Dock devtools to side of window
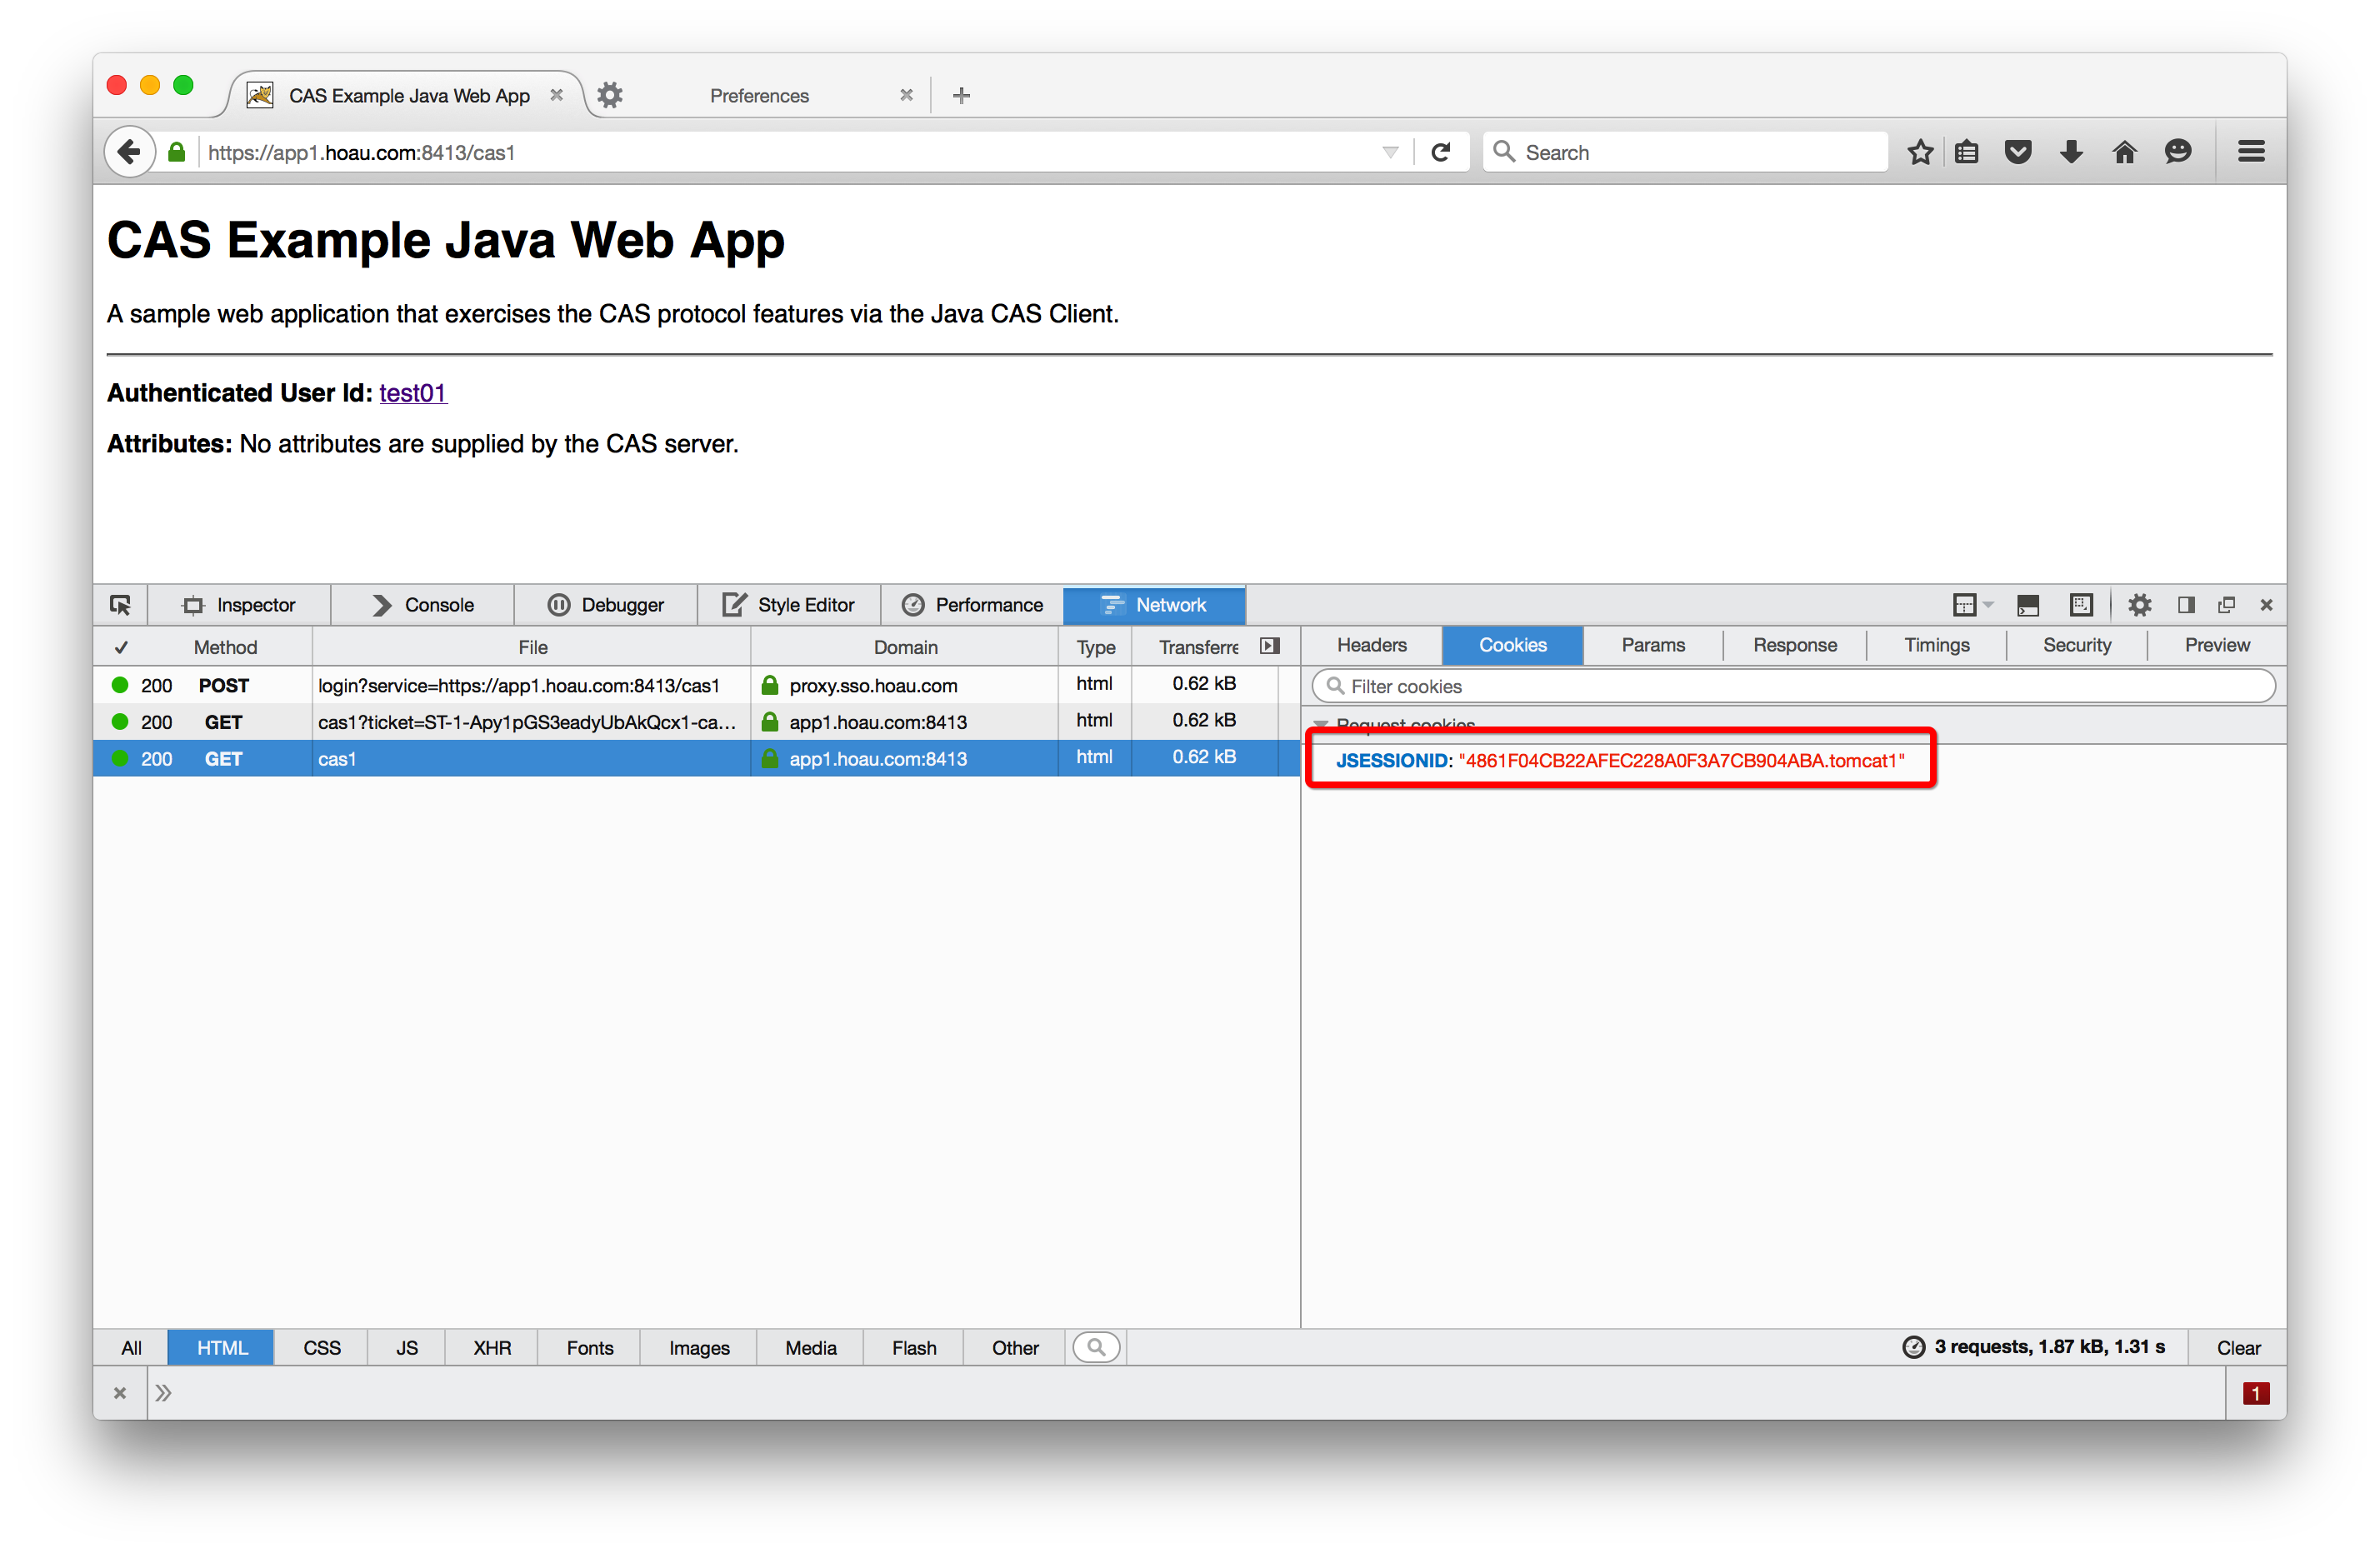Viewport: 2380px width, 1553px height. tap(2186, 605)
